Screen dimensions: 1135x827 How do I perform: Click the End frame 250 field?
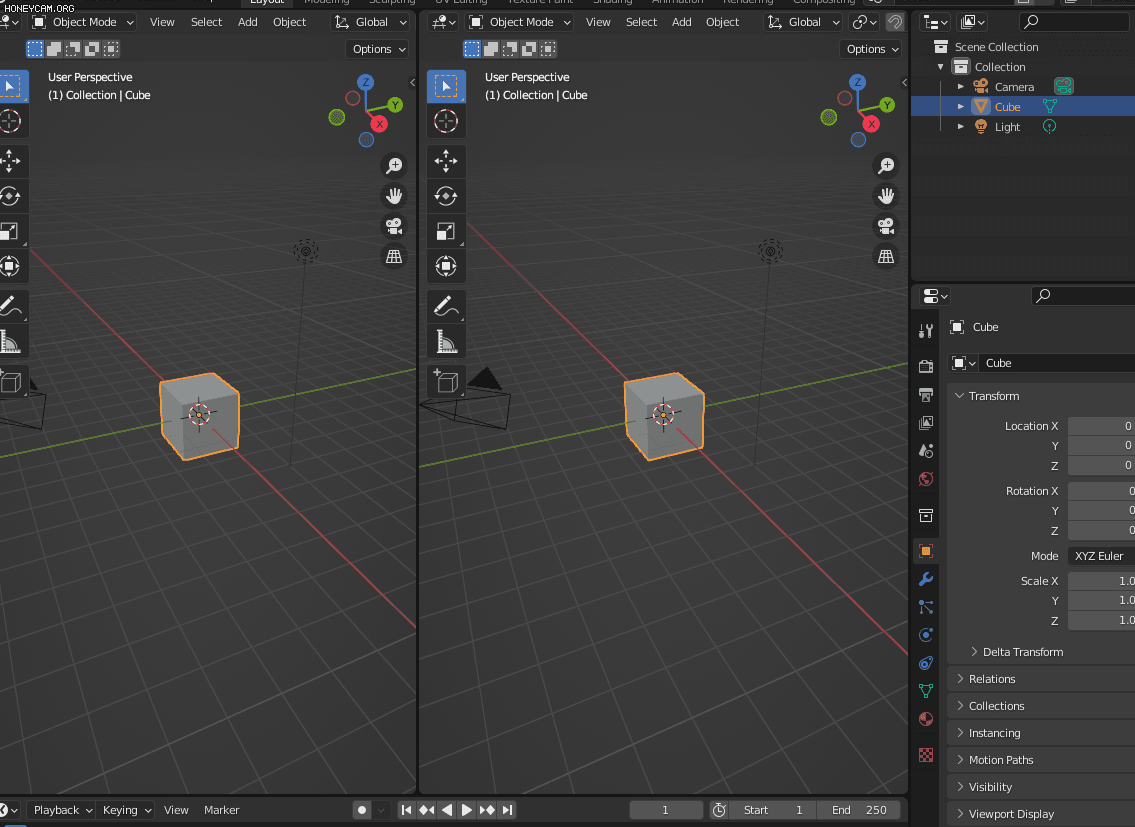point(858,810)
